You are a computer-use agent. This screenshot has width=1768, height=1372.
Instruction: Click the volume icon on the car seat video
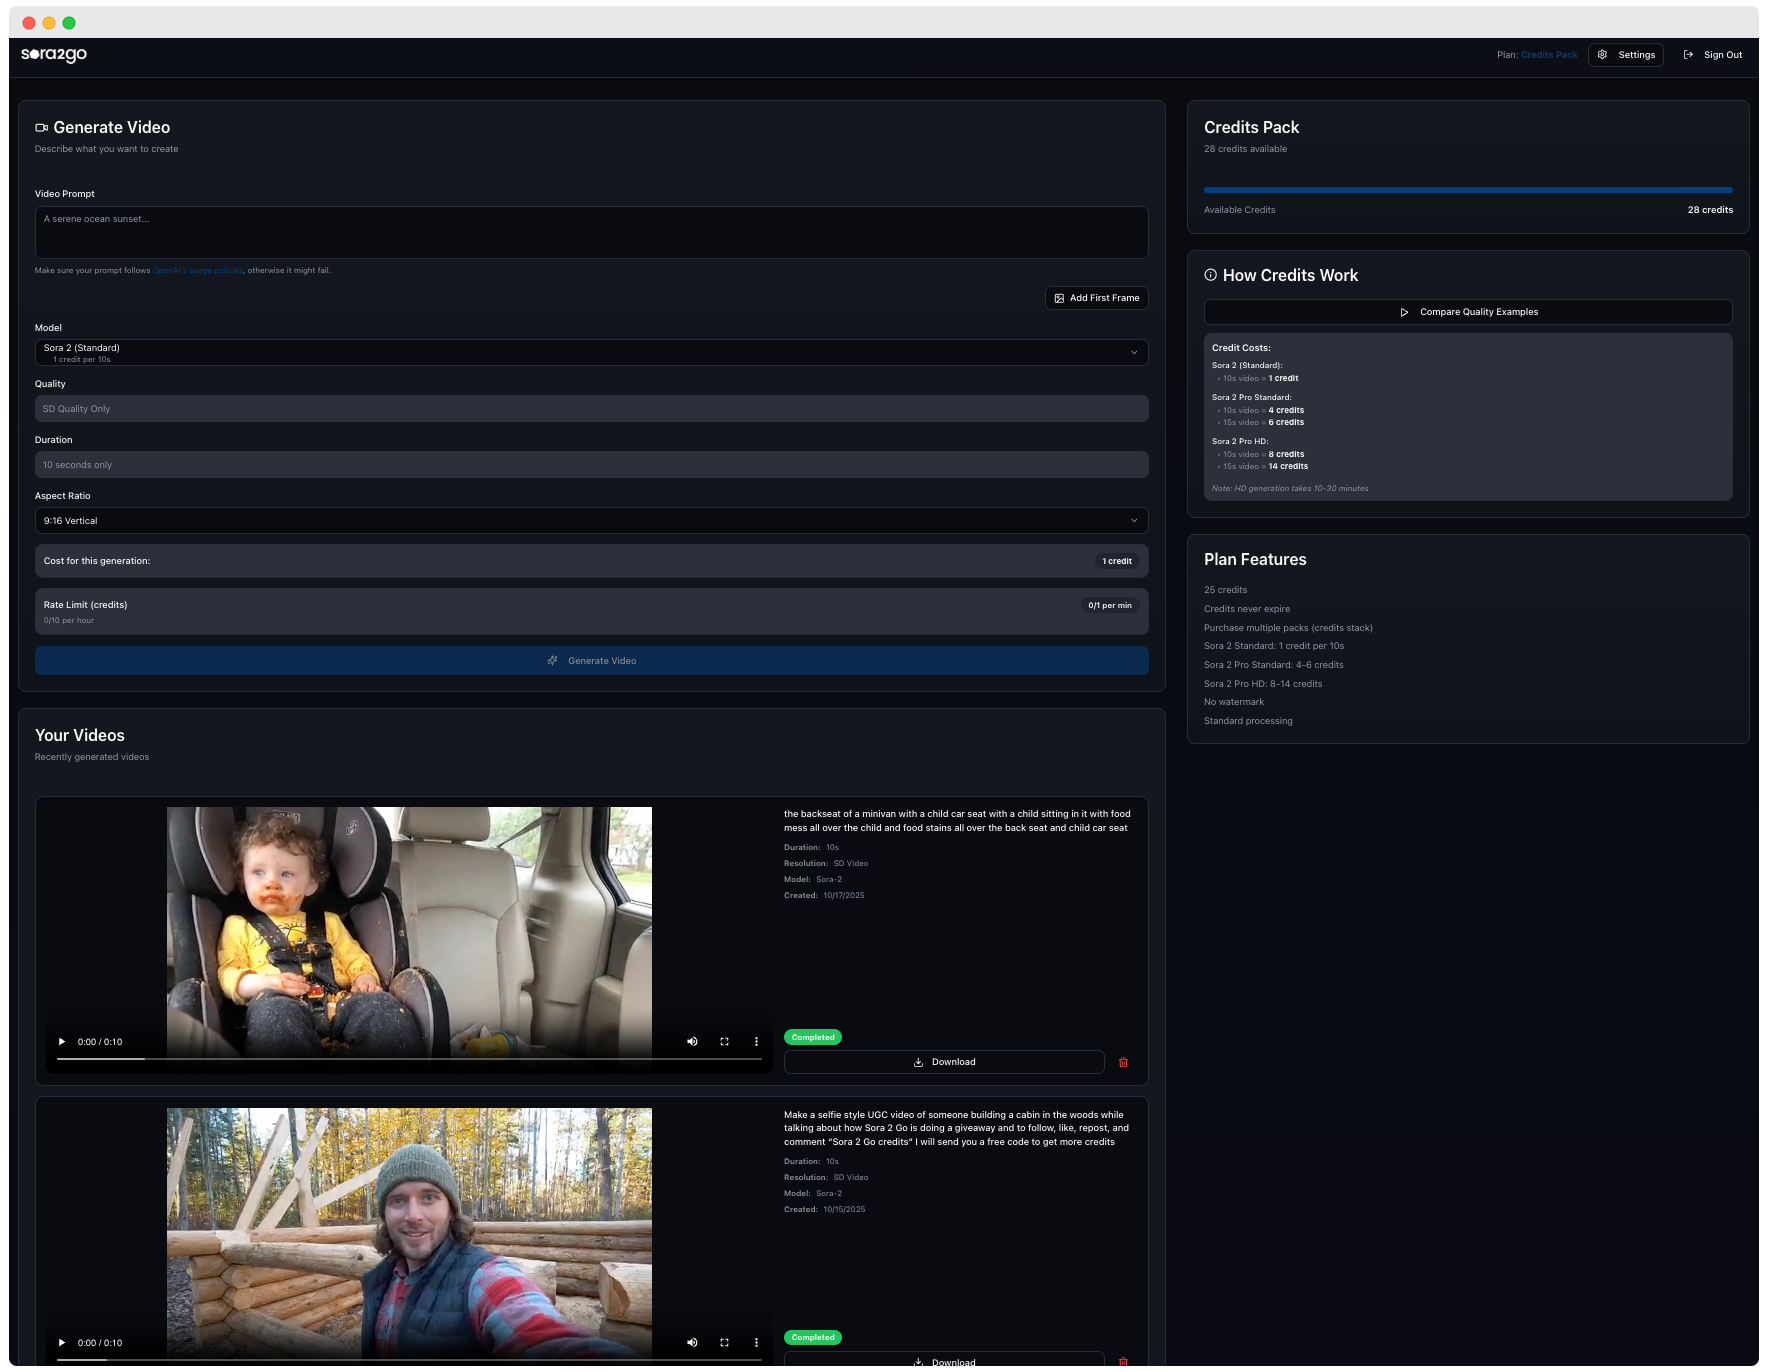(692, 1041)
